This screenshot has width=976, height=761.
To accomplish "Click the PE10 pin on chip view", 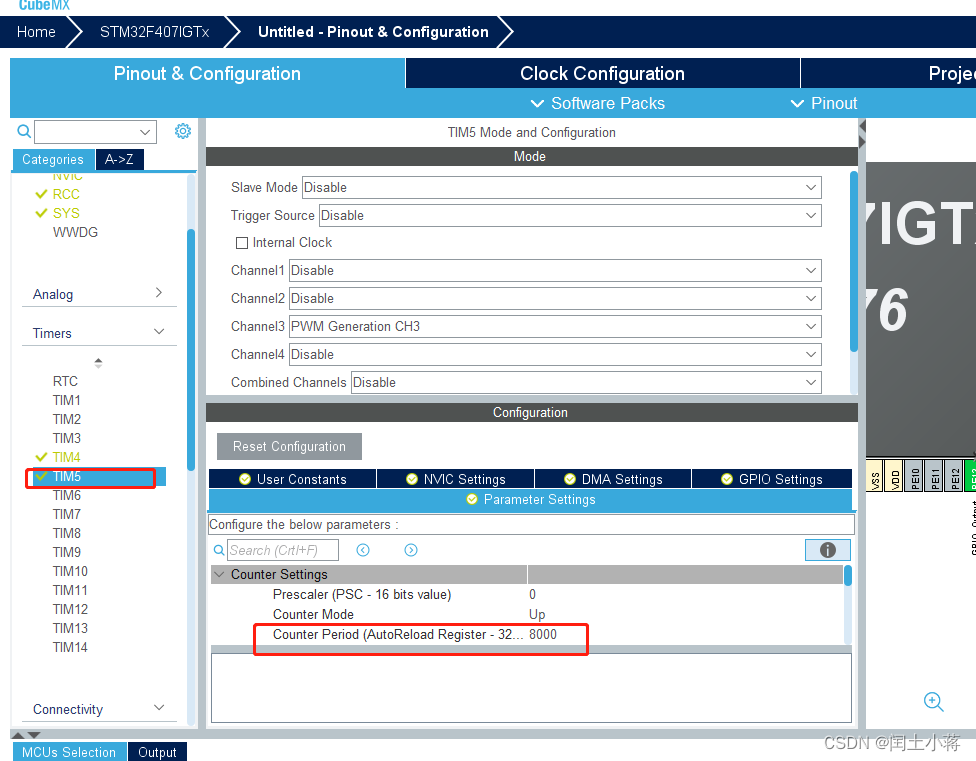I will [914, 477].
